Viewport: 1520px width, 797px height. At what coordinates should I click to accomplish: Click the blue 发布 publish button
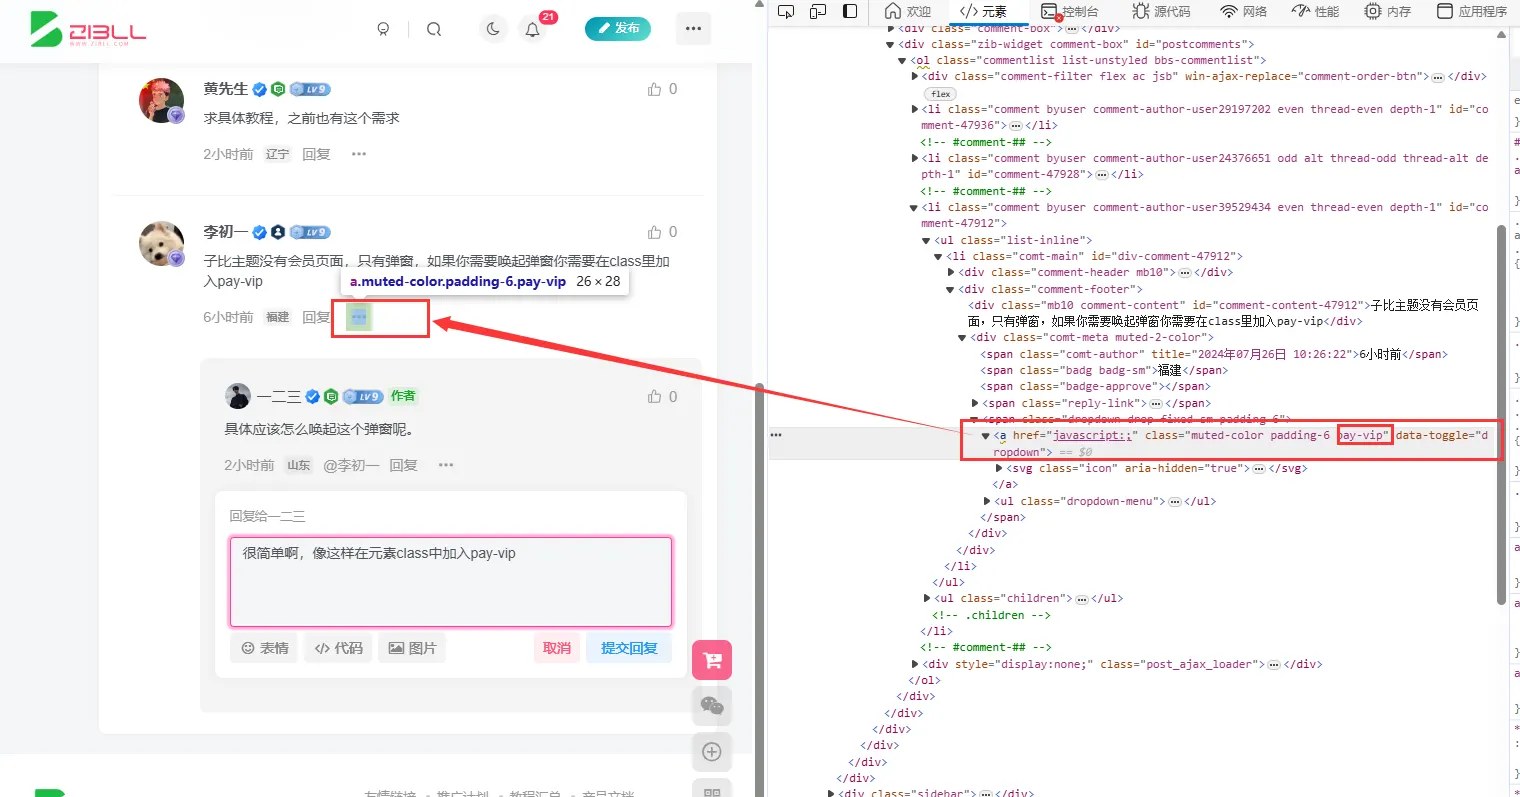coord(618,29)
